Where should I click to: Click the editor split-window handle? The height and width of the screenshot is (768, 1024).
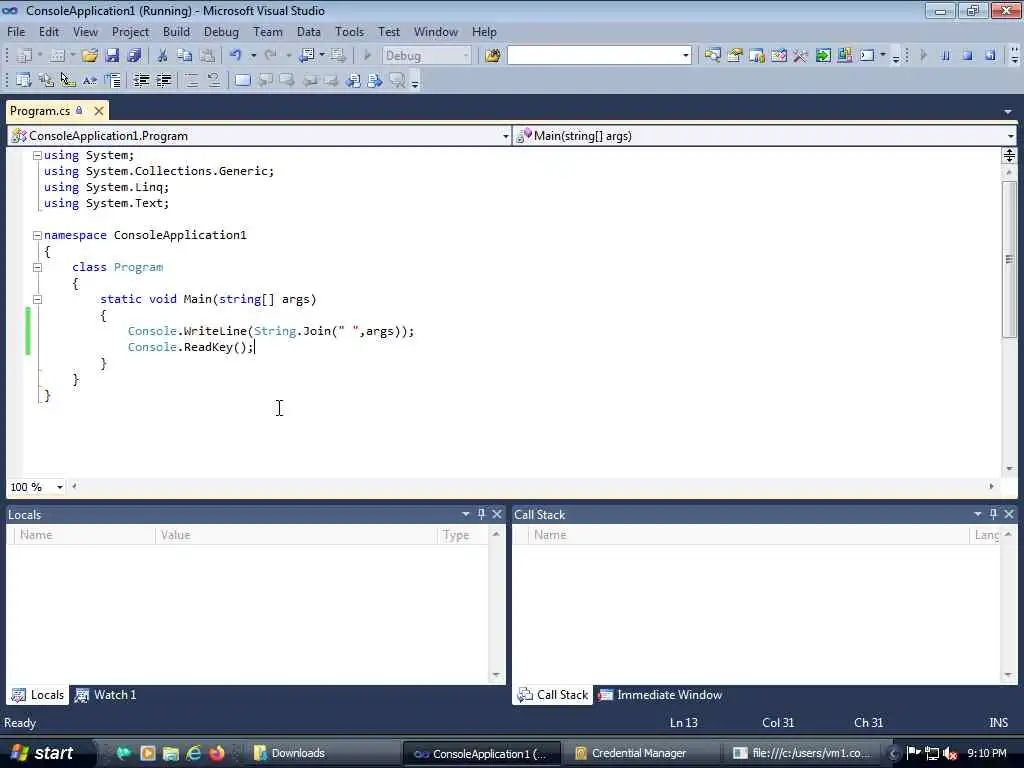1009,155
